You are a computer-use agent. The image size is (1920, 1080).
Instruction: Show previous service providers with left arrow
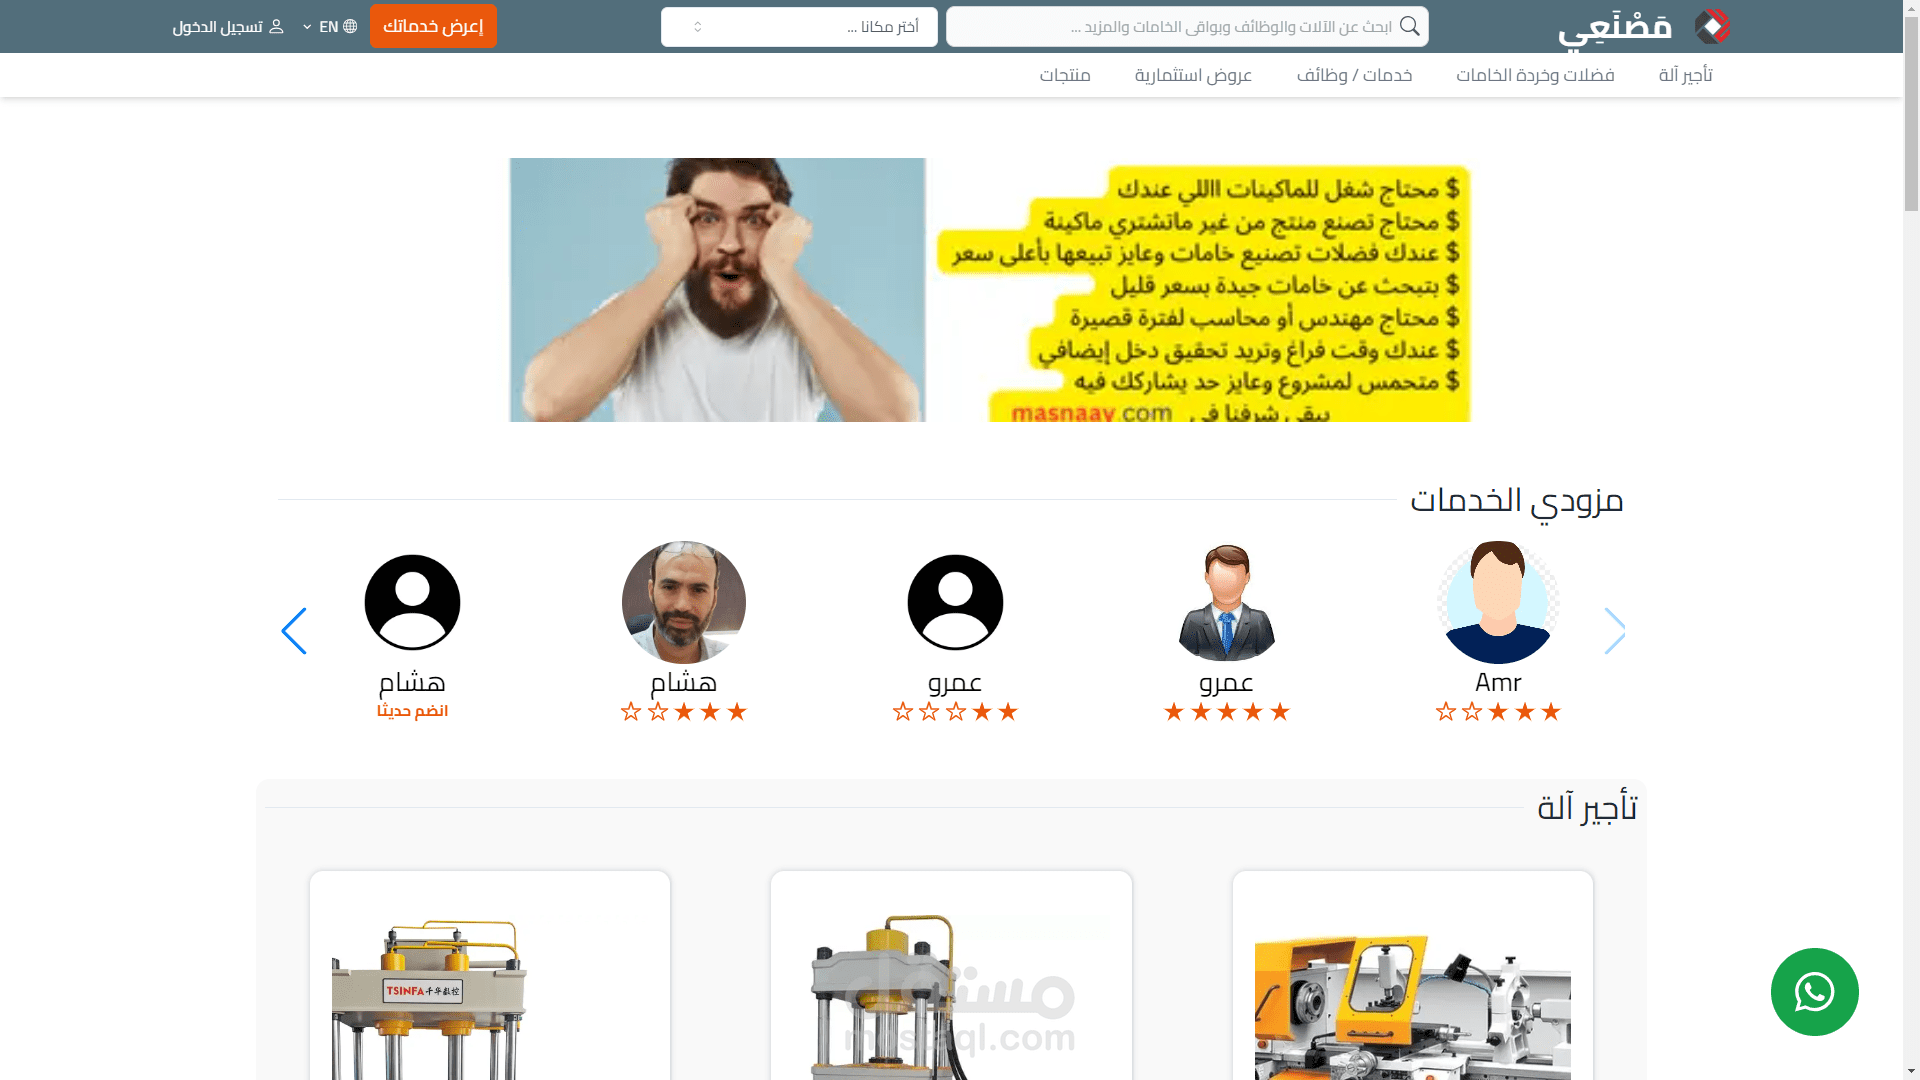pos(293,631)
